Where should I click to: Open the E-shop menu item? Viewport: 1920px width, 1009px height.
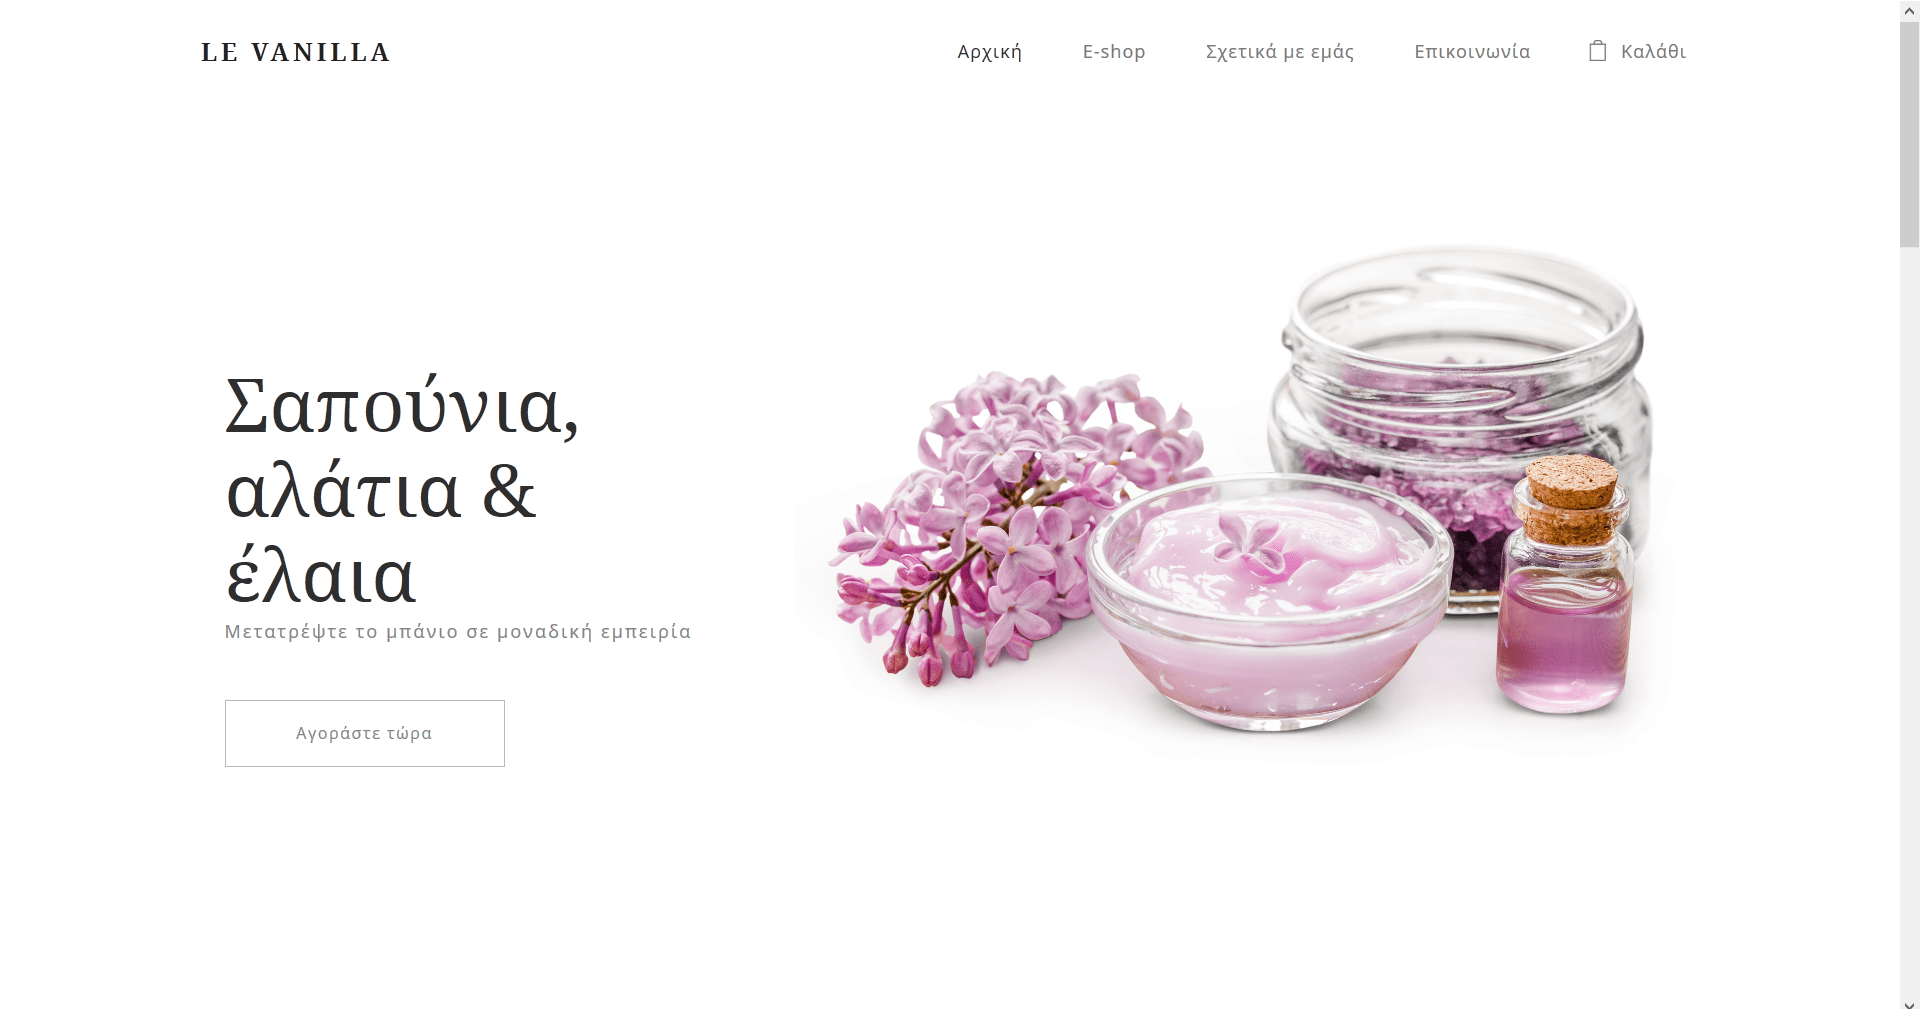pos(1114,52)
